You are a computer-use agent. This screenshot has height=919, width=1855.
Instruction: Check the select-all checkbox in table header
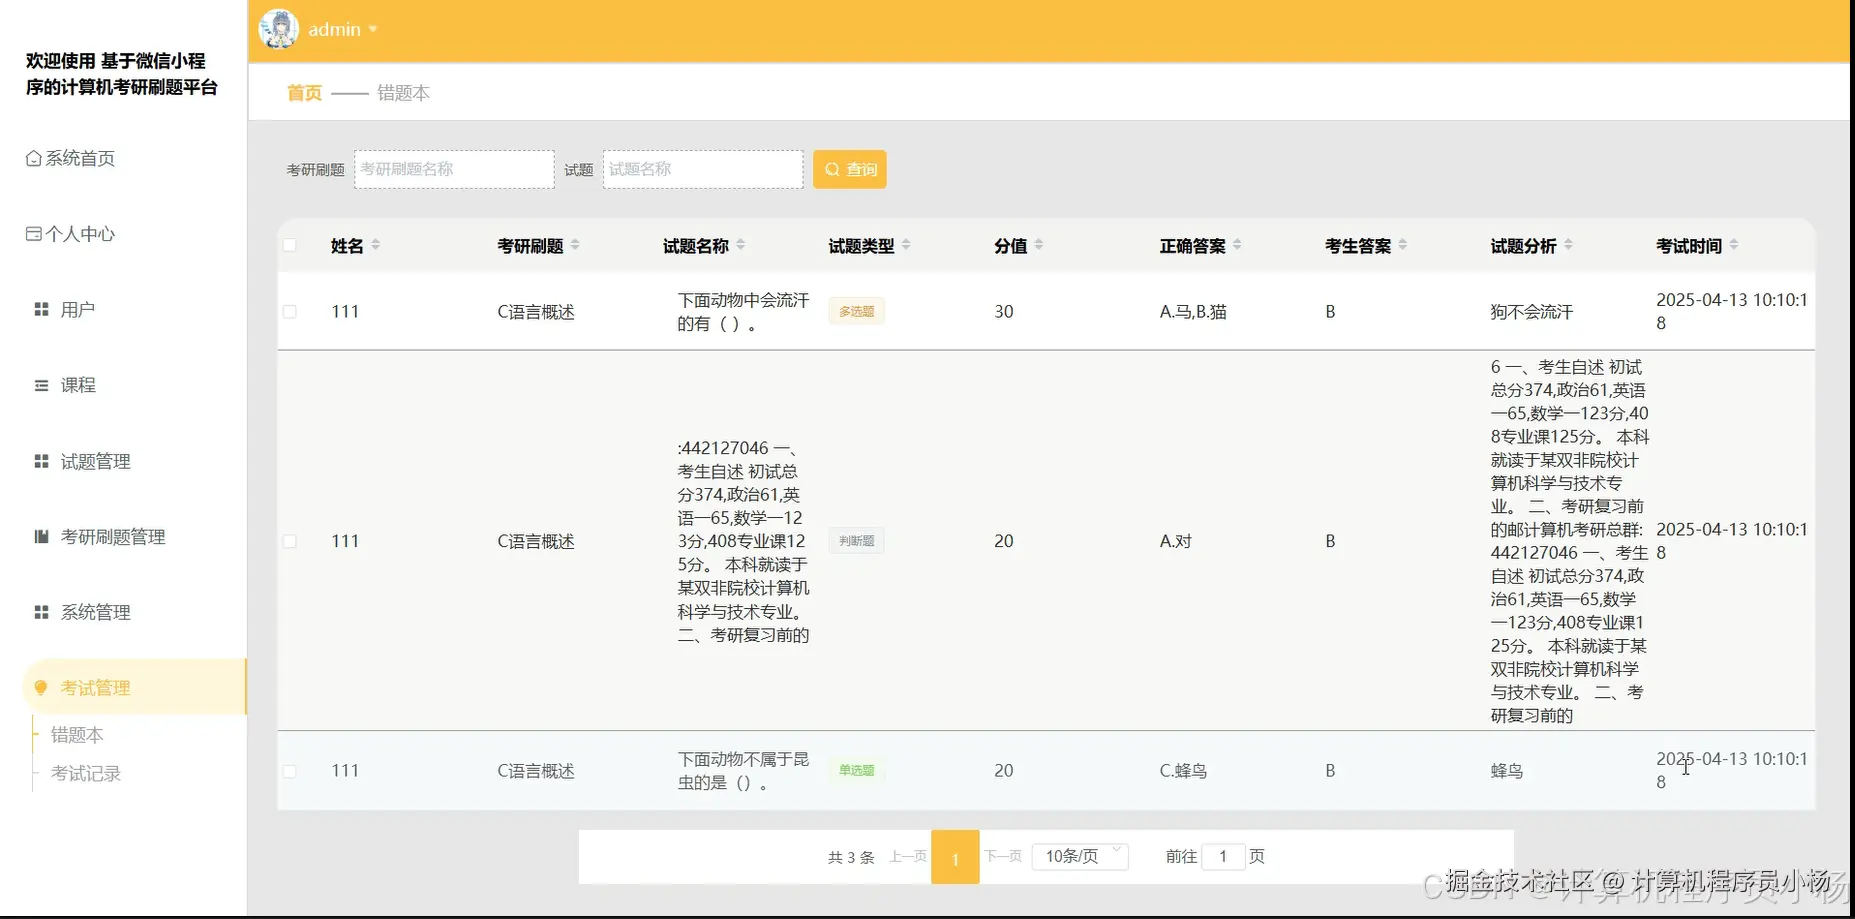[289, 244]
